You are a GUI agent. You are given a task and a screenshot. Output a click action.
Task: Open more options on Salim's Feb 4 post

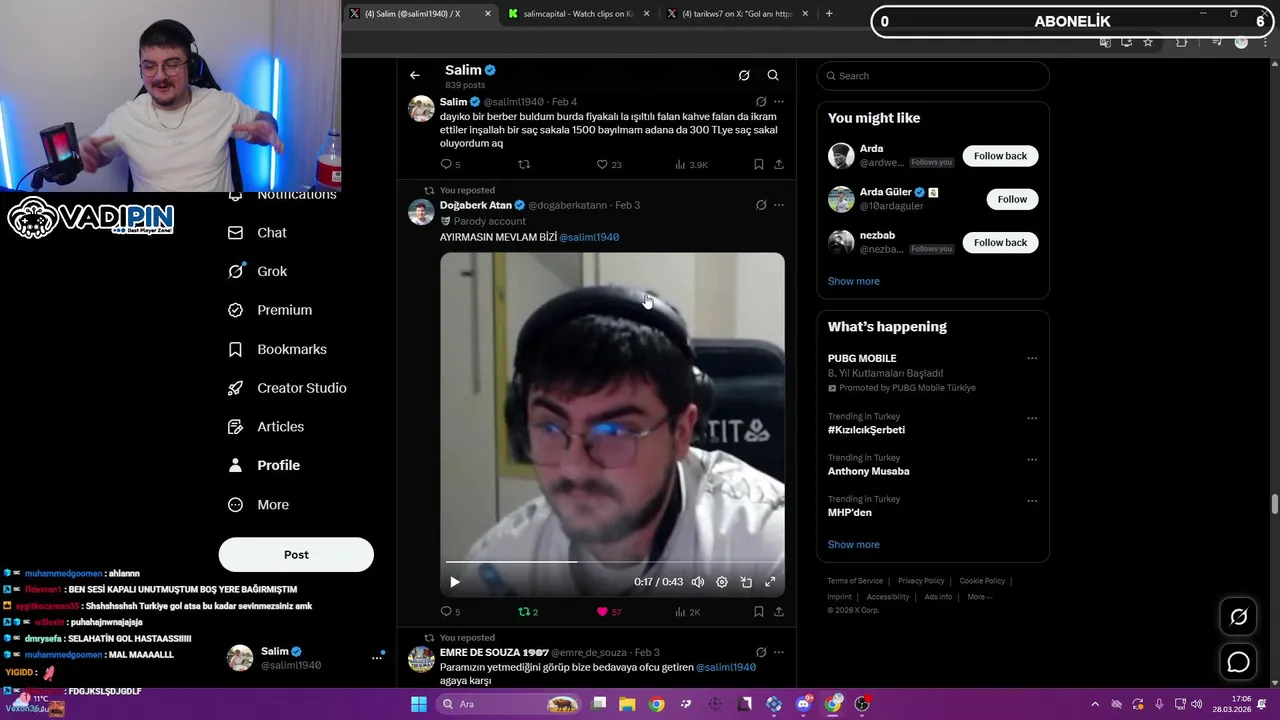779,102
